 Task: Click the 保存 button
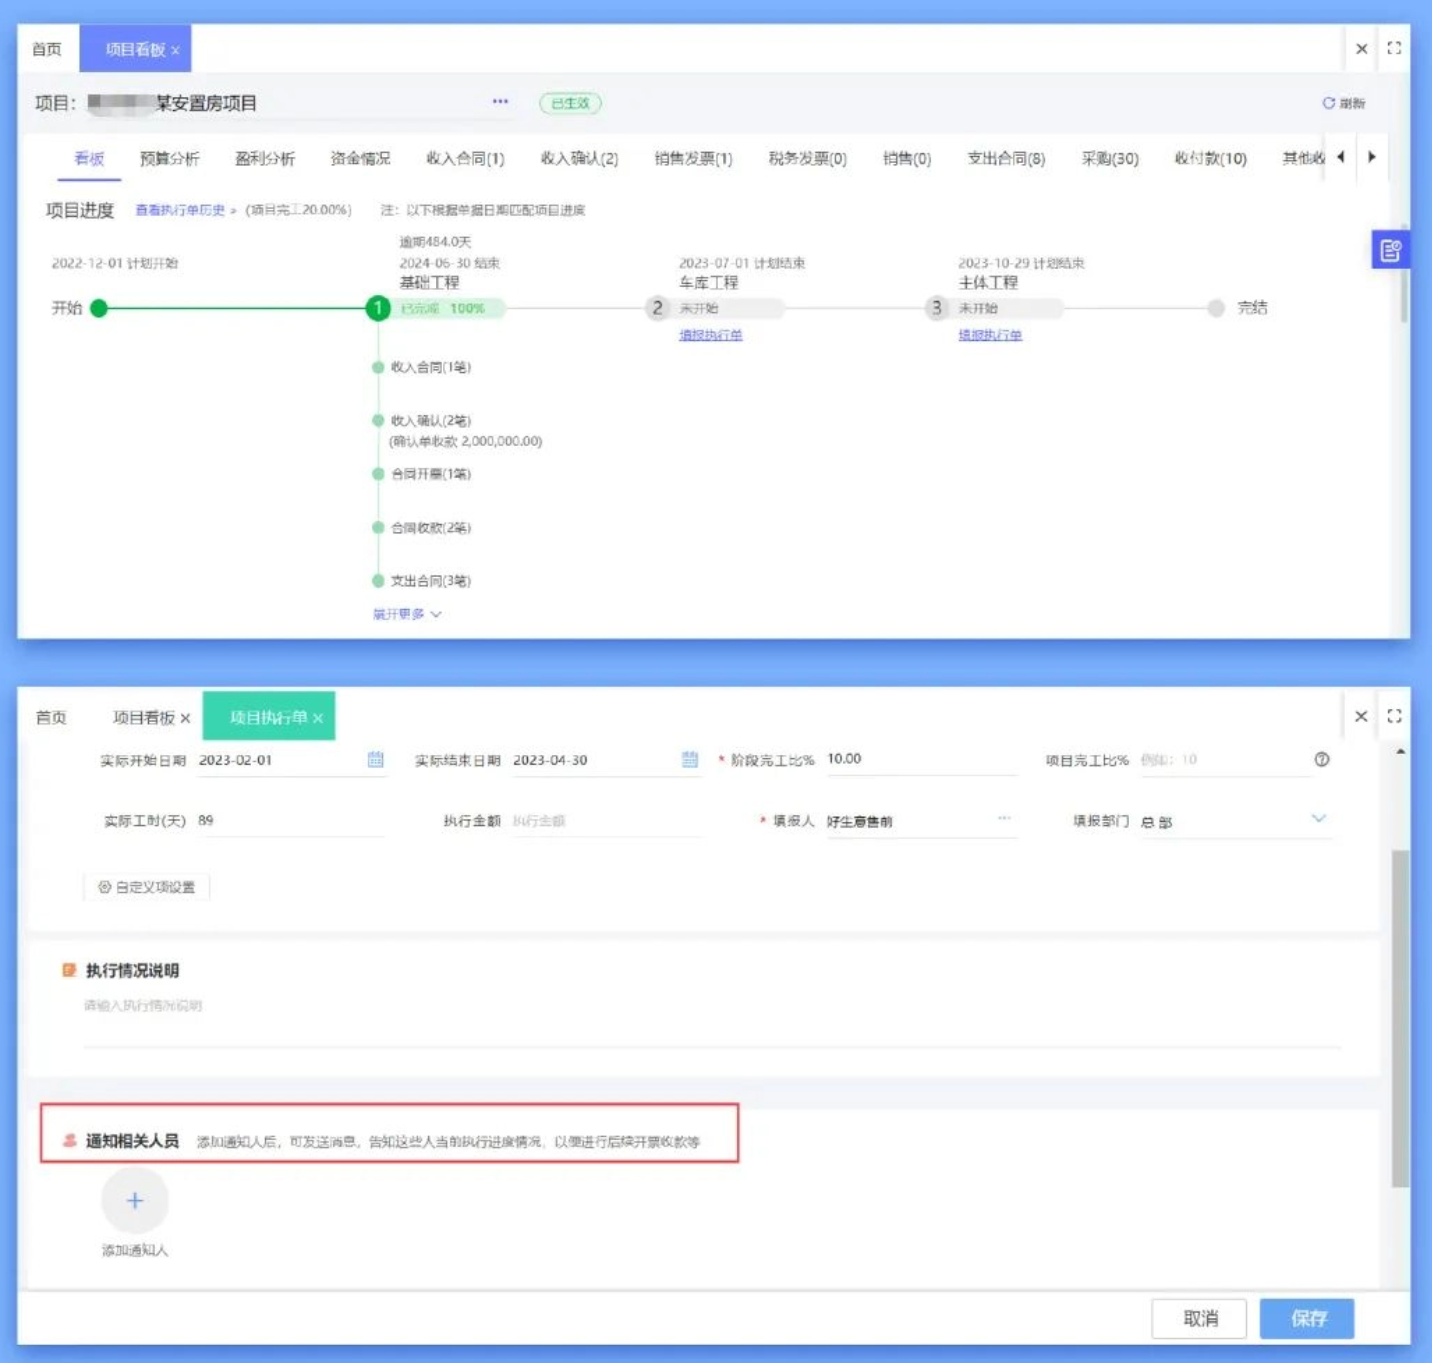click(x=1307, y=1318)
